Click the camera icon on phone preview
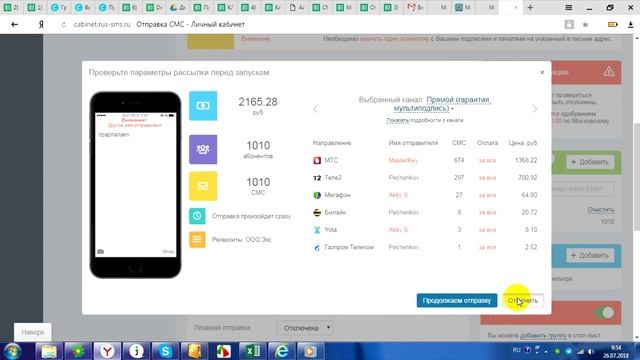This screenshot has height=360, width=640. [100, 251]
